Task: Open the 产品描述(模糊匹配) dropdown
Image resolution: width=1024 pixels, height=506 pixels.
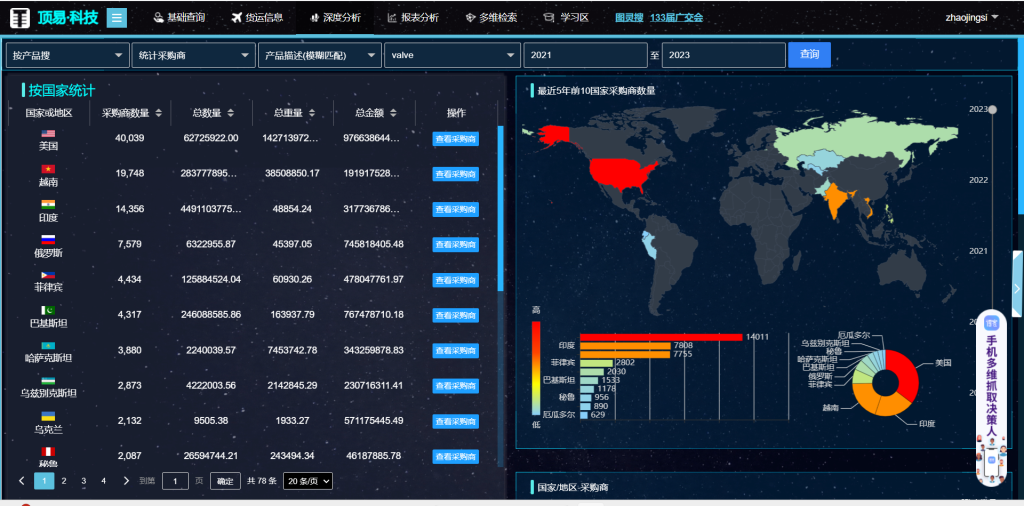Action: [x=319, y=56]
